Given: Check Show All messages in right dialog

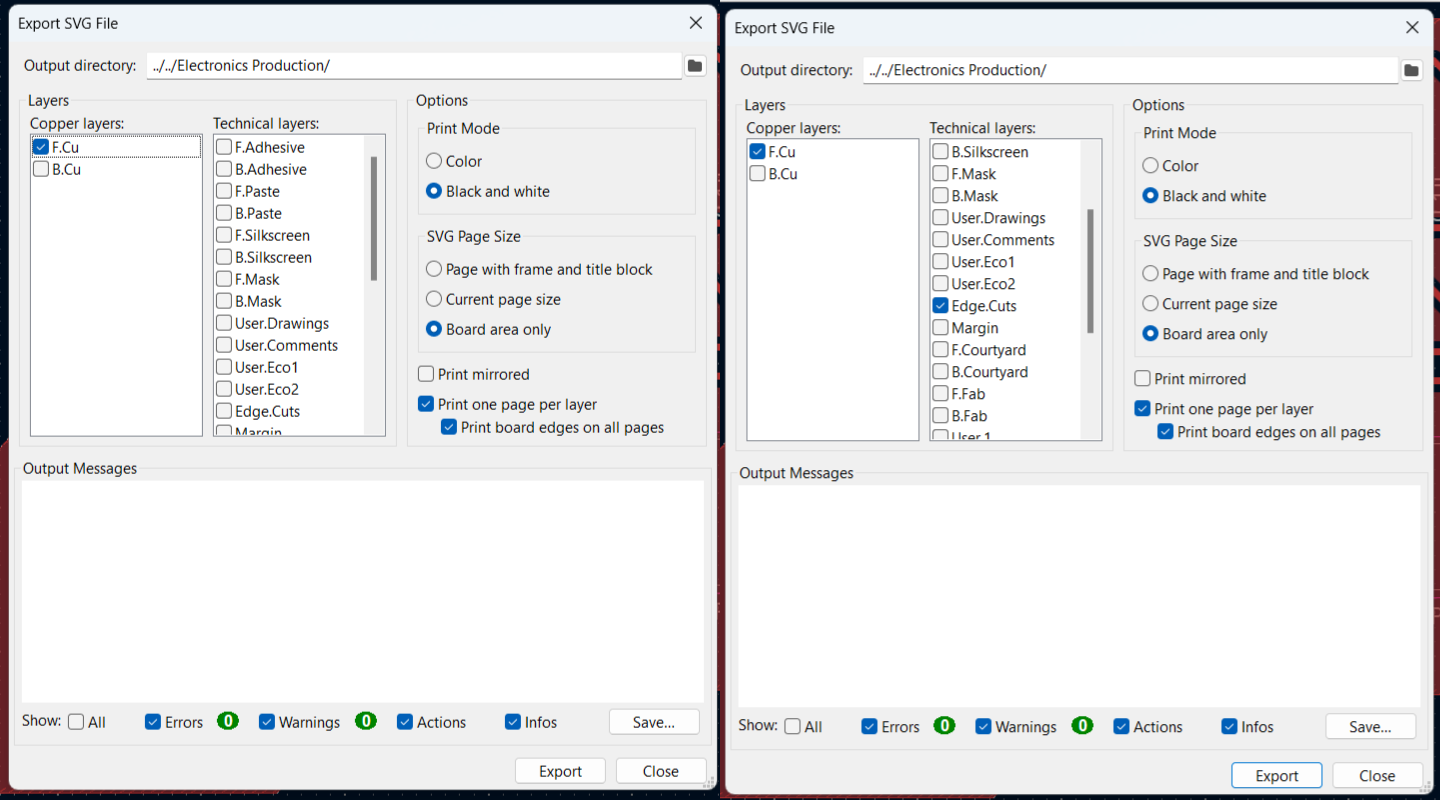Looking at the screenshot, I should click(x=792, y=727).
